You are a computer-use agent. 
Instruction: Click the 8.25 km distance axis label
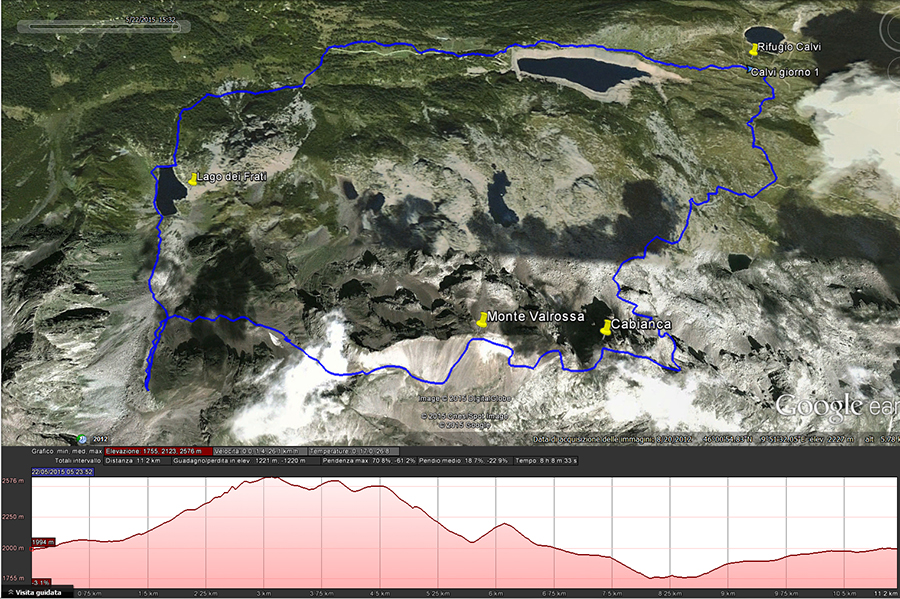click(669, 593)
